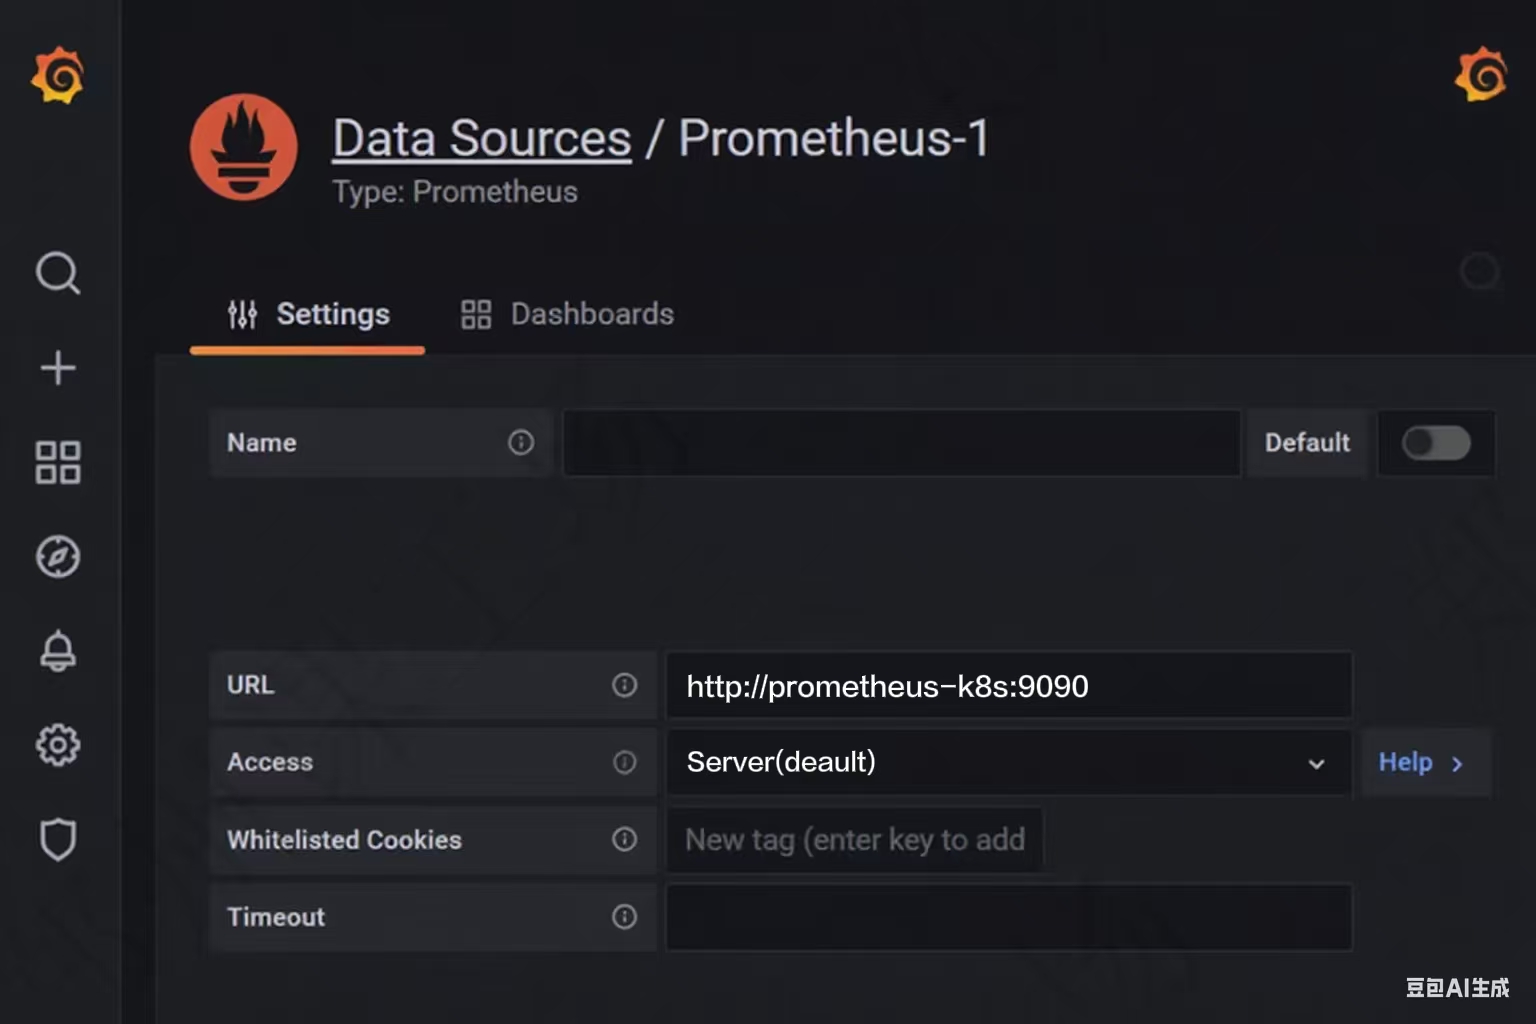Screen dimensions: 1536x1024
Task: Click the "Prometheus-1" title text
Action: coord(834,138)
